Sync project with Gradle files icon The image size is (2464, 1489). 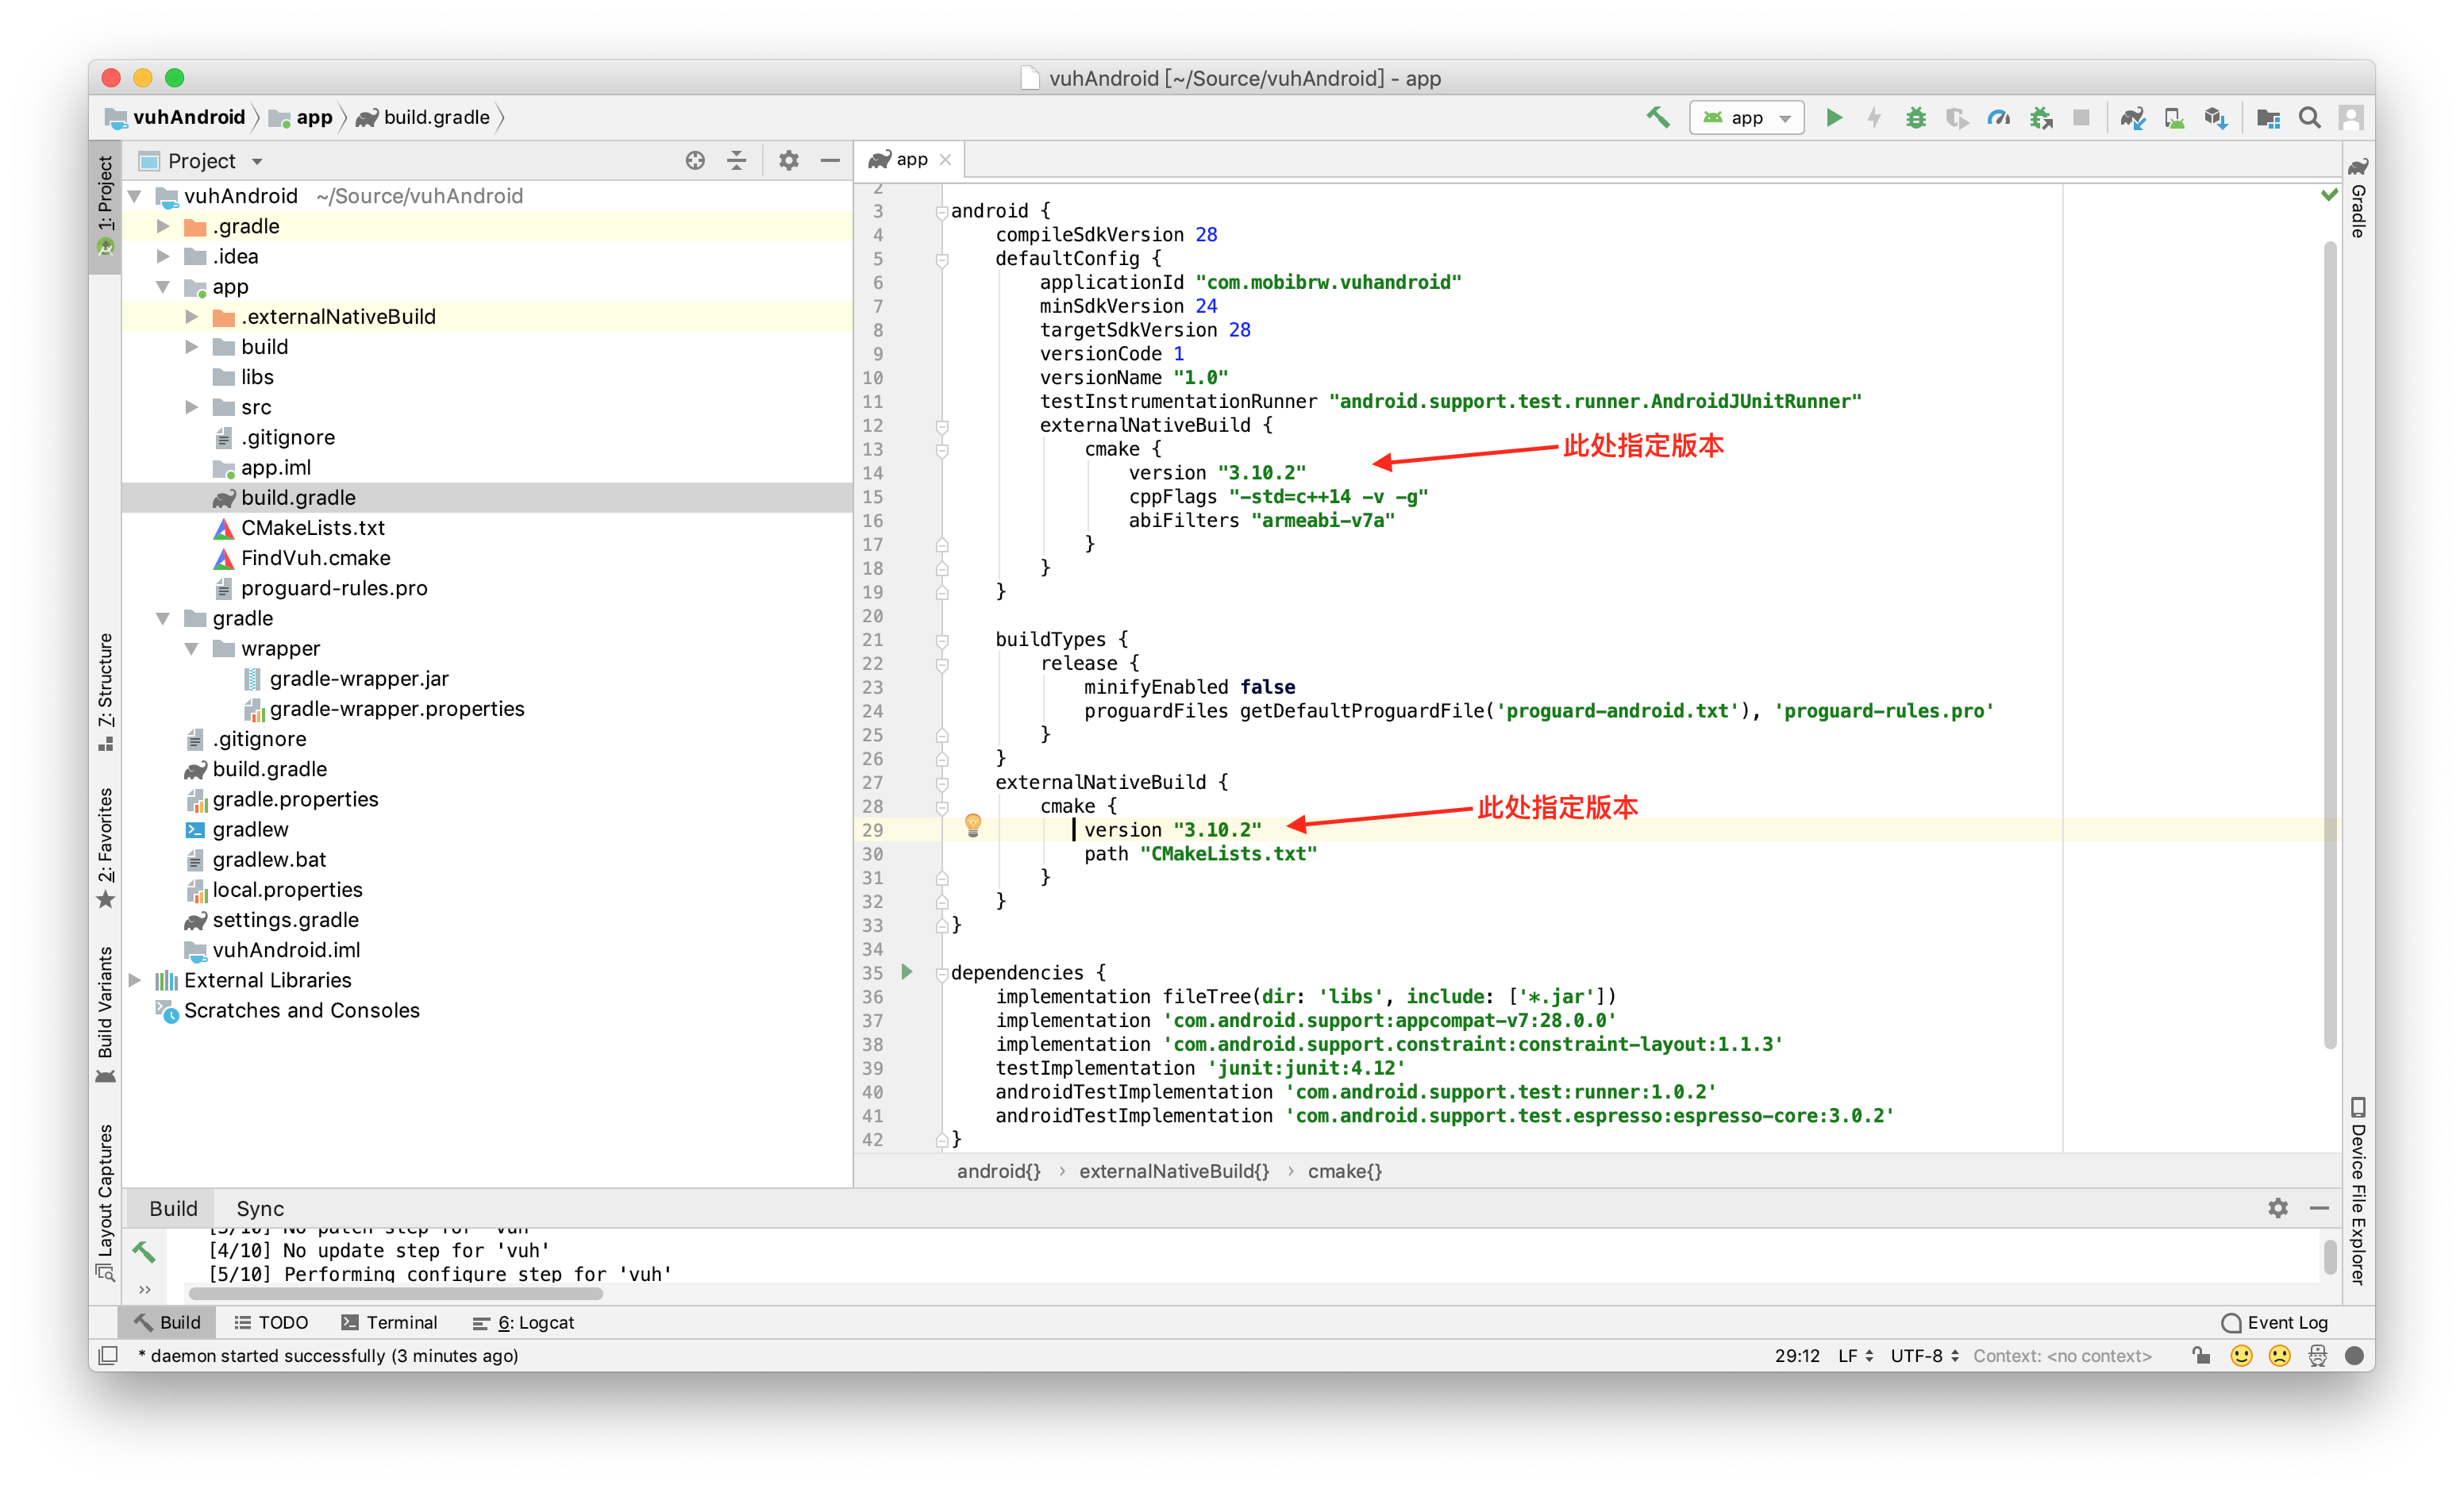2132,118
